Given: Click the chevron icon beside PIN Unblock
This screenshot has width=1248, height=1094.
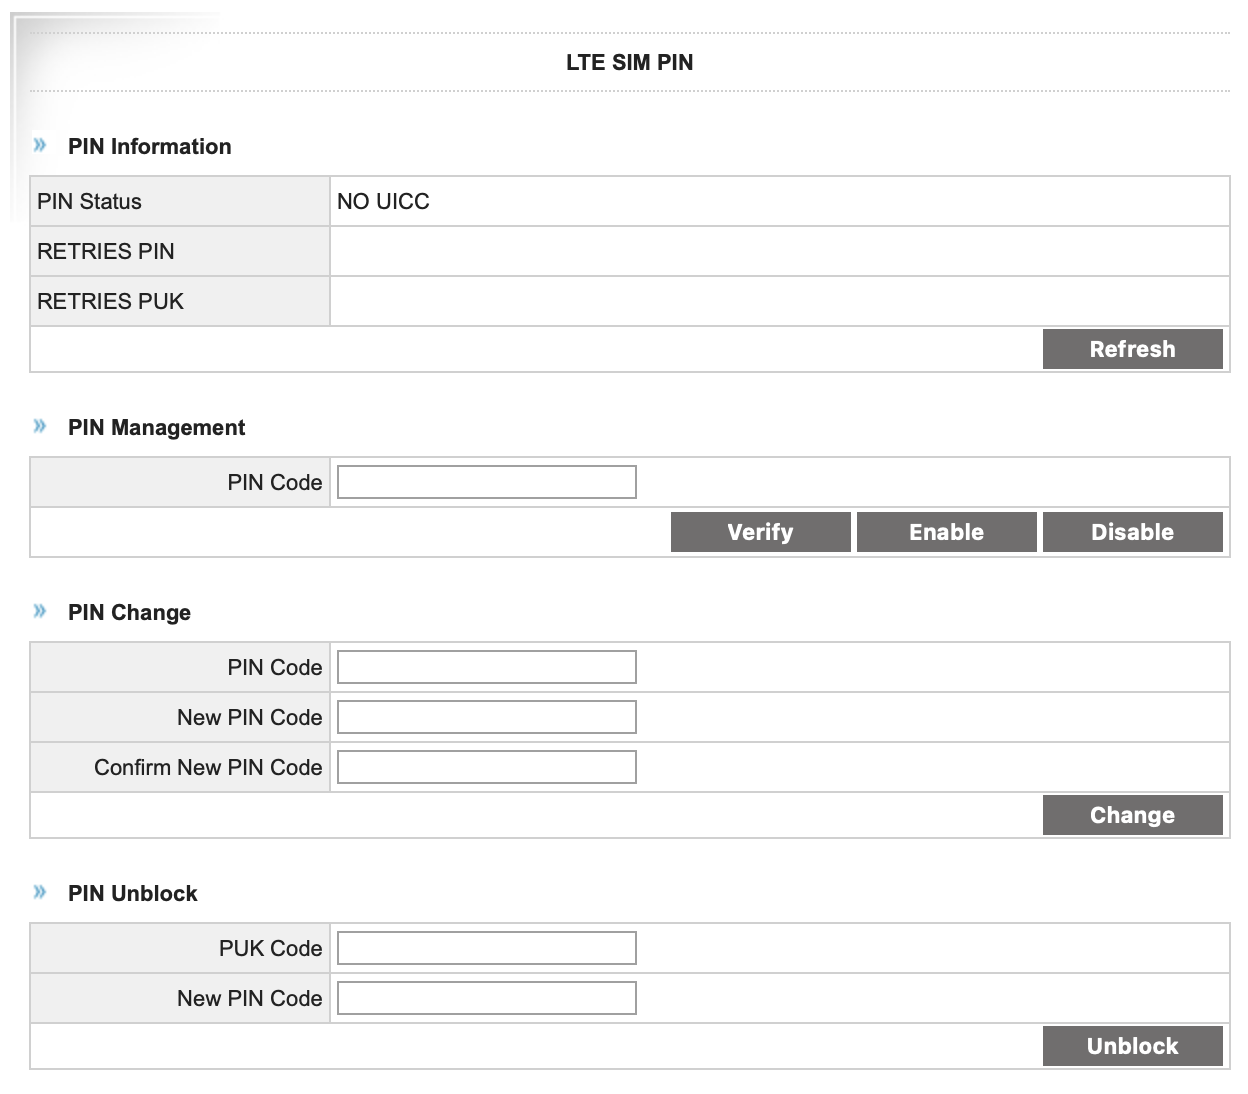Looking at the screenshot, I should click(x=40, y=892).
